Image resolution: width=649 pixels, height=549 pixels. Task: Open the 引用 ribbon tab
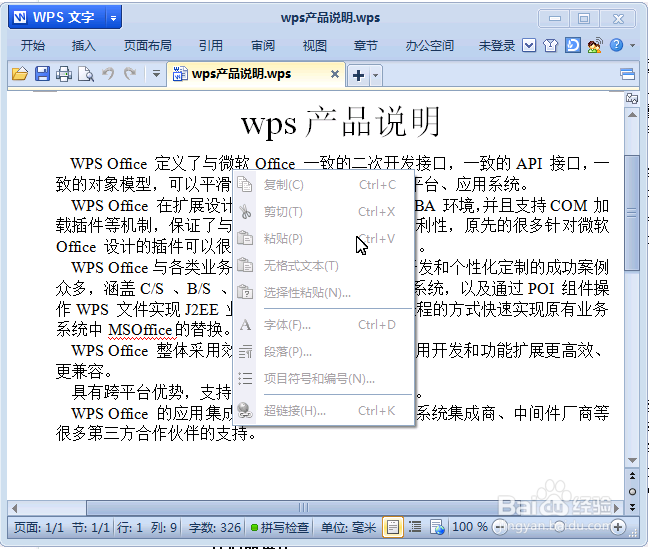[x=211, y=45]
